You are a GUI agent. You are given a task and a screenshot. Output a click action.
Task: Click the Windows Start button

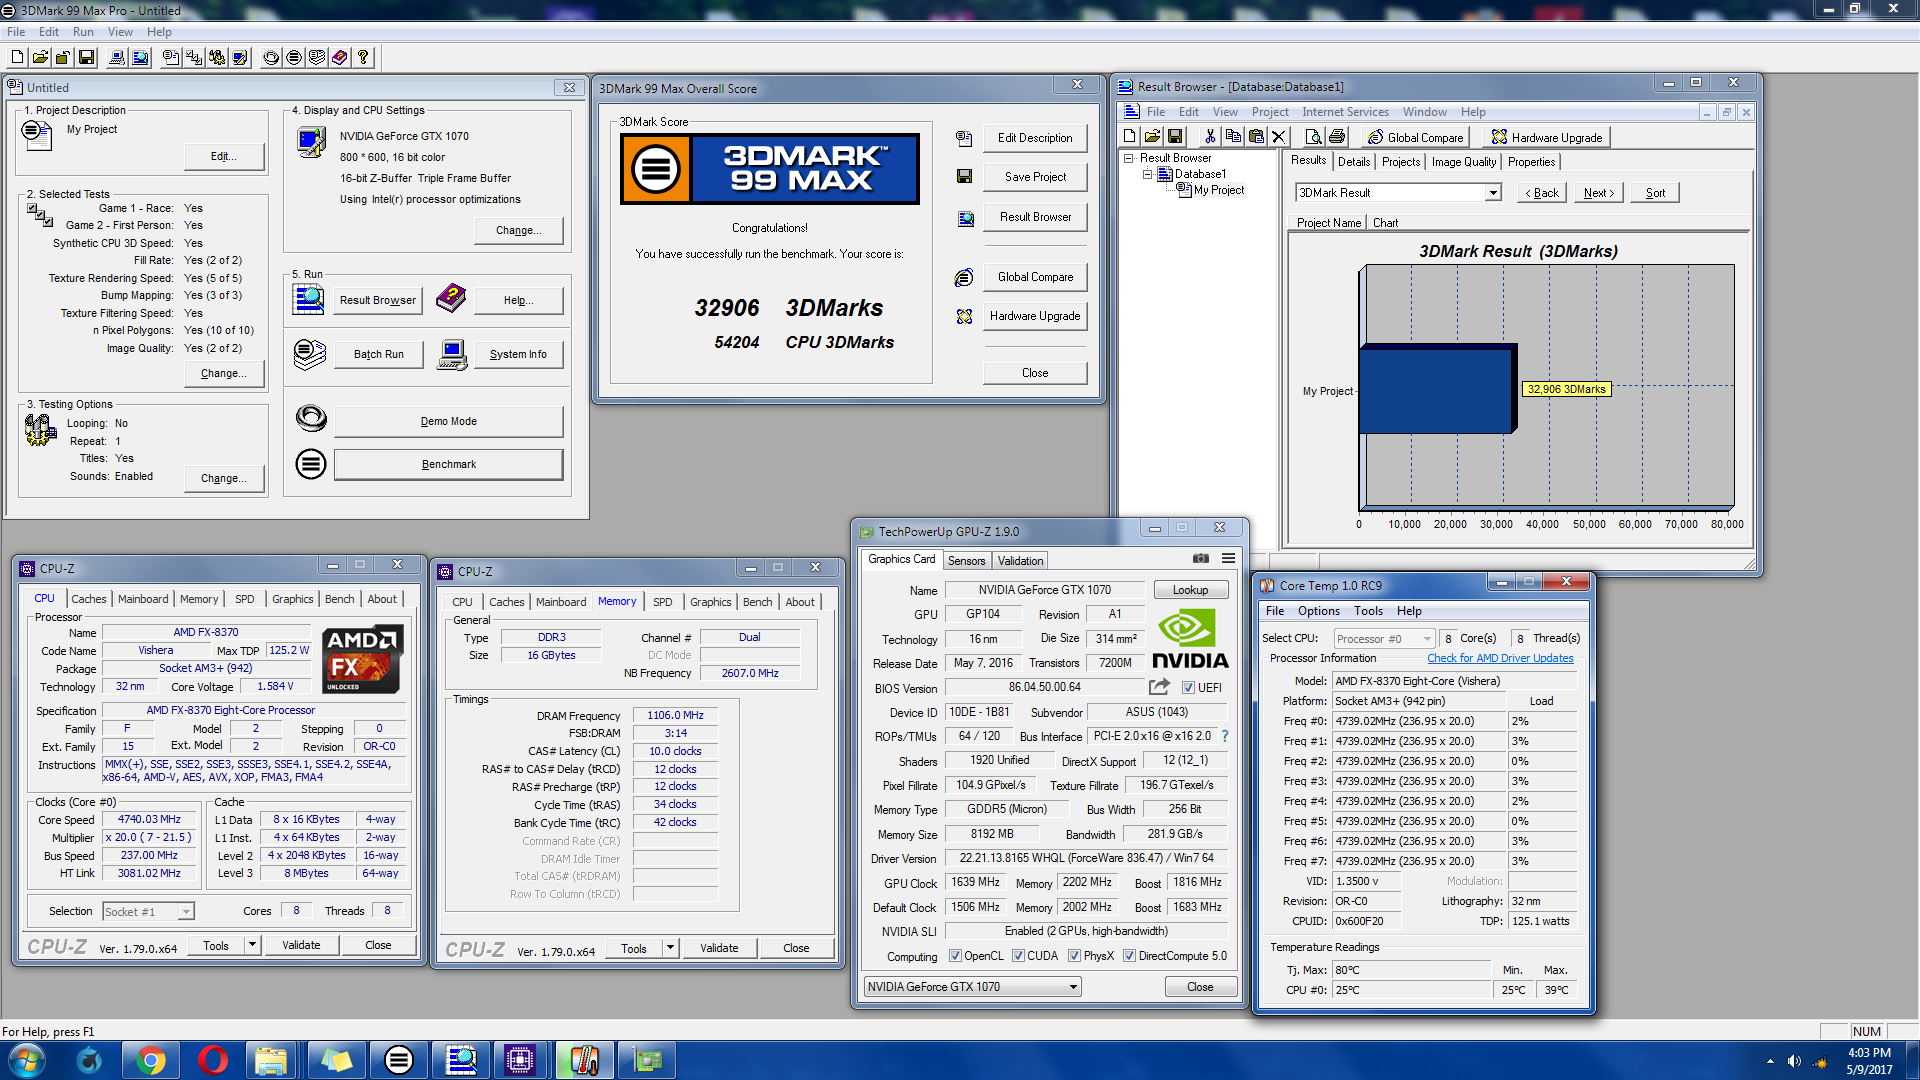[x=26, y=1060]
